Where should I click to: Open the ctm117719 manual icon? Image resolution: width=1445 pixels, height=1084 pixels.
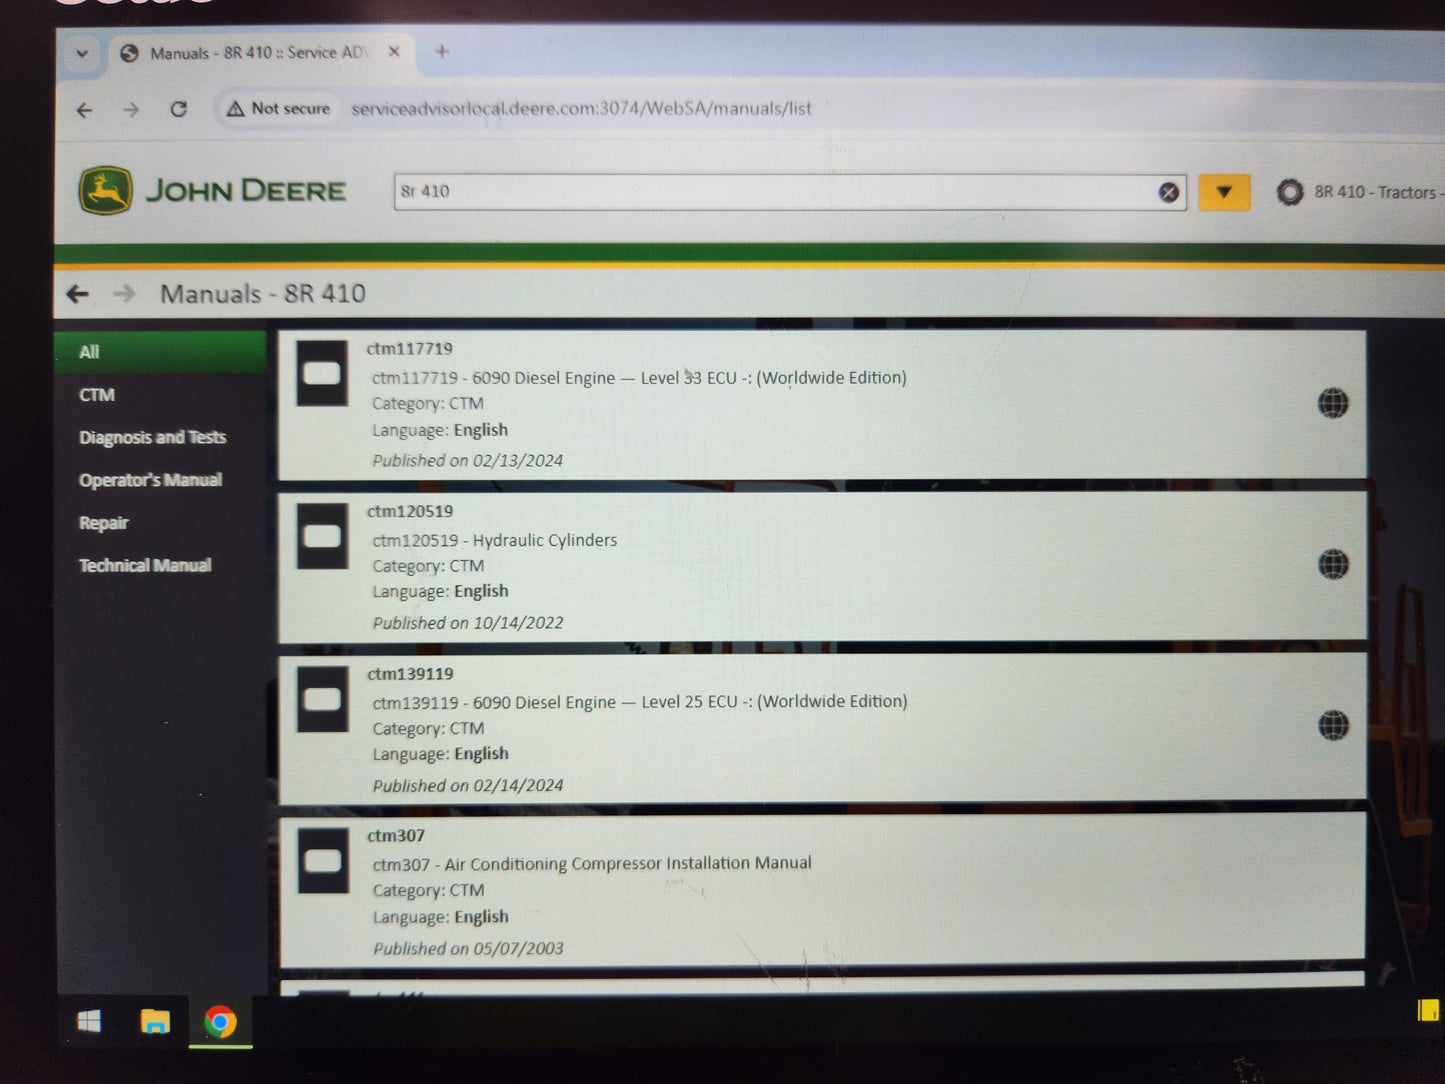tap(322, 374)
